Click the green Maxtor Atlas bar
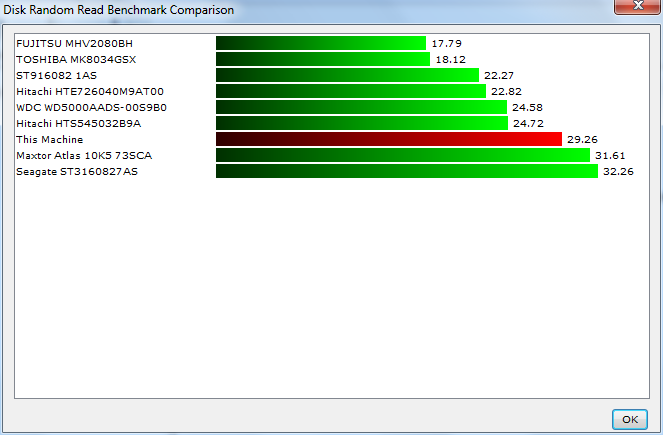The height and width of the screenshot is (435, 663). point(403,155)
